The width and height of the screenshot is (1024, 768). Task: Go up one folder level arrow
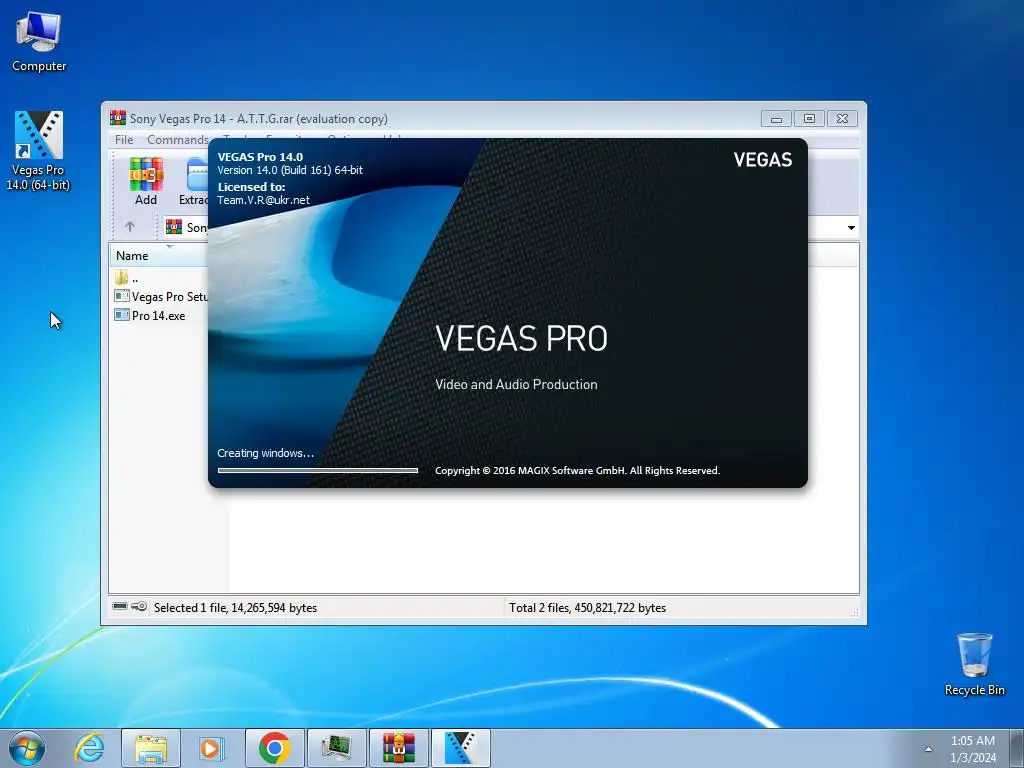coord(130,227)
